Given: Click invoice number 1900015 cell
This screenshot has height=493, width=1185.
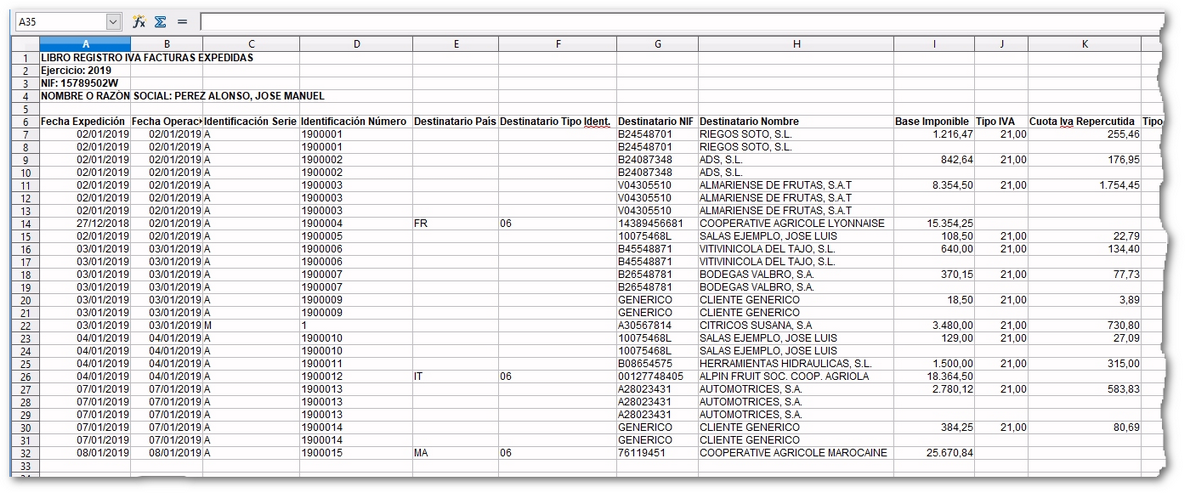Looking at the screenshot, I should (356, 453).
